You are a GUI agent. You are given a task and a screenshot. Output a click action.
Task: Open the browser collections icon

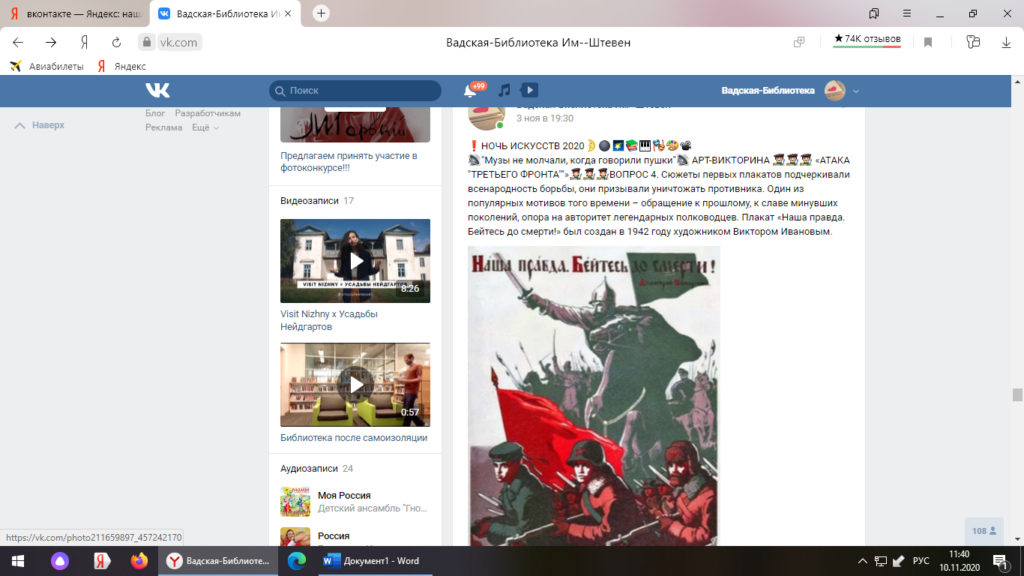[x=973, y=42]
